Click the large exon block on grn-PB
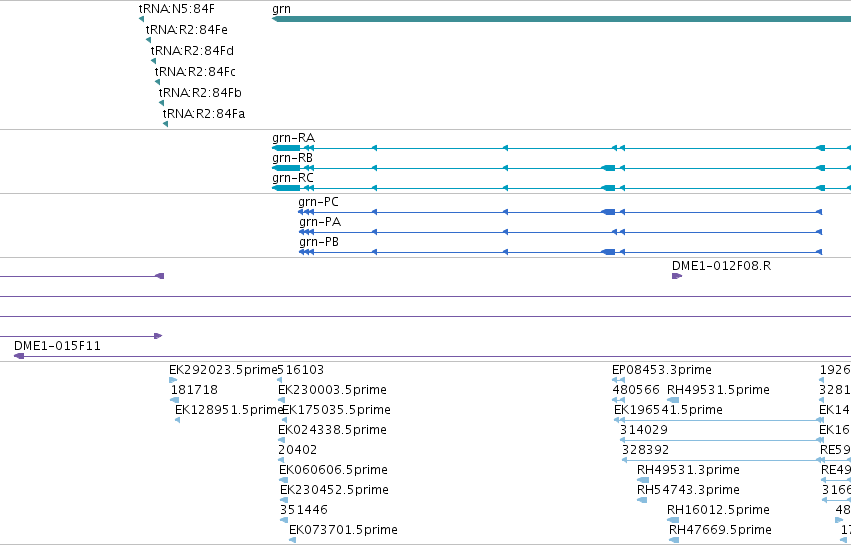 (608, 252)
